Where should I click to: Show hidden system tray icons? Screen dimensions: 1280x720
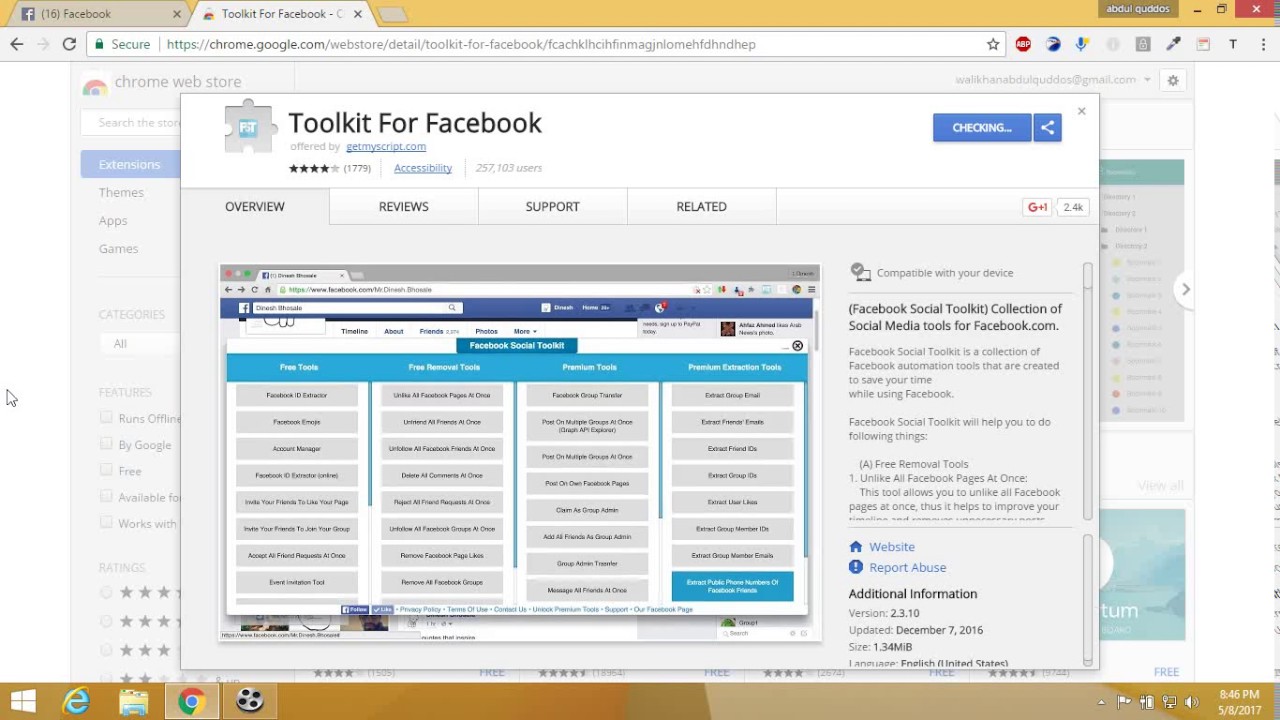[1101, 702]
